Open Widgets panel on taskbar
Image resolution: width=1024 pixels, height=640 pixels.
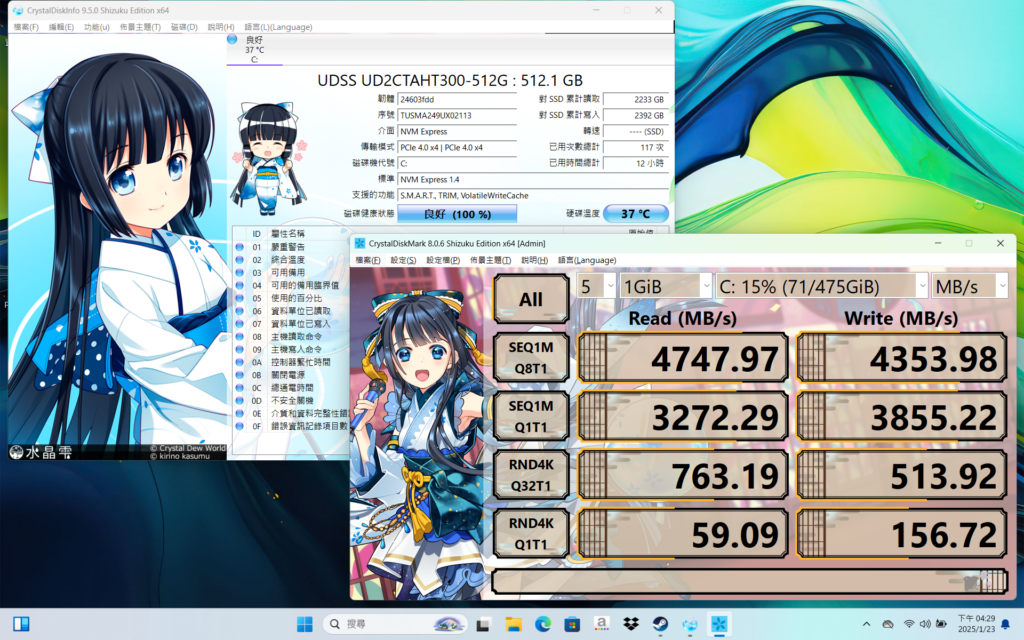coord(21,624)
